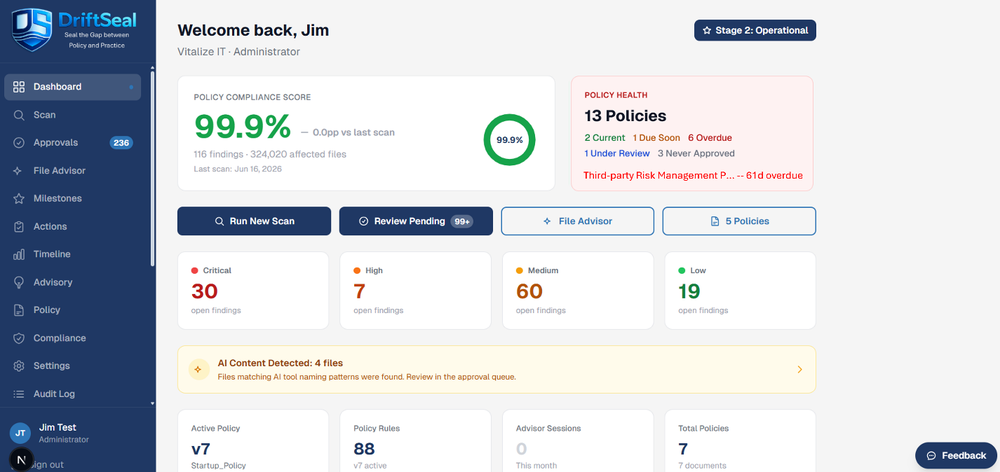Click the Milestones star icon
The width and height of the screenshot is (1000, 472).
tap(19, 198)
